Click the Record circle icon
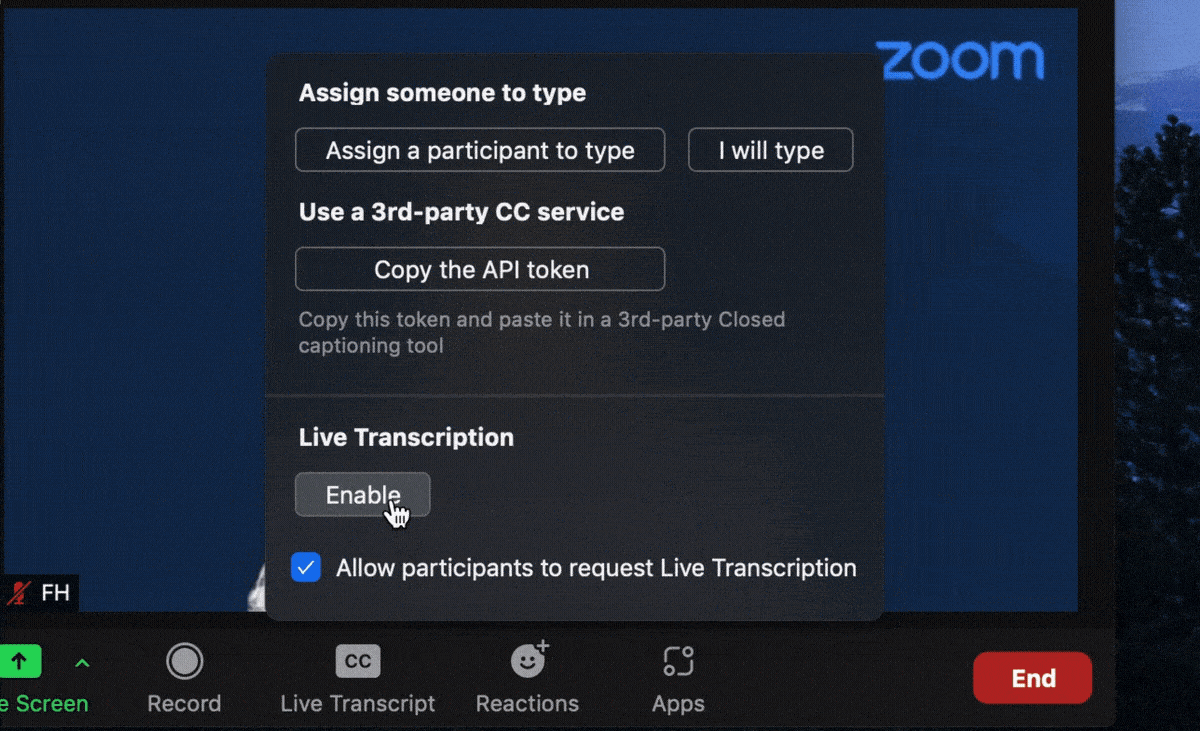 184,661
